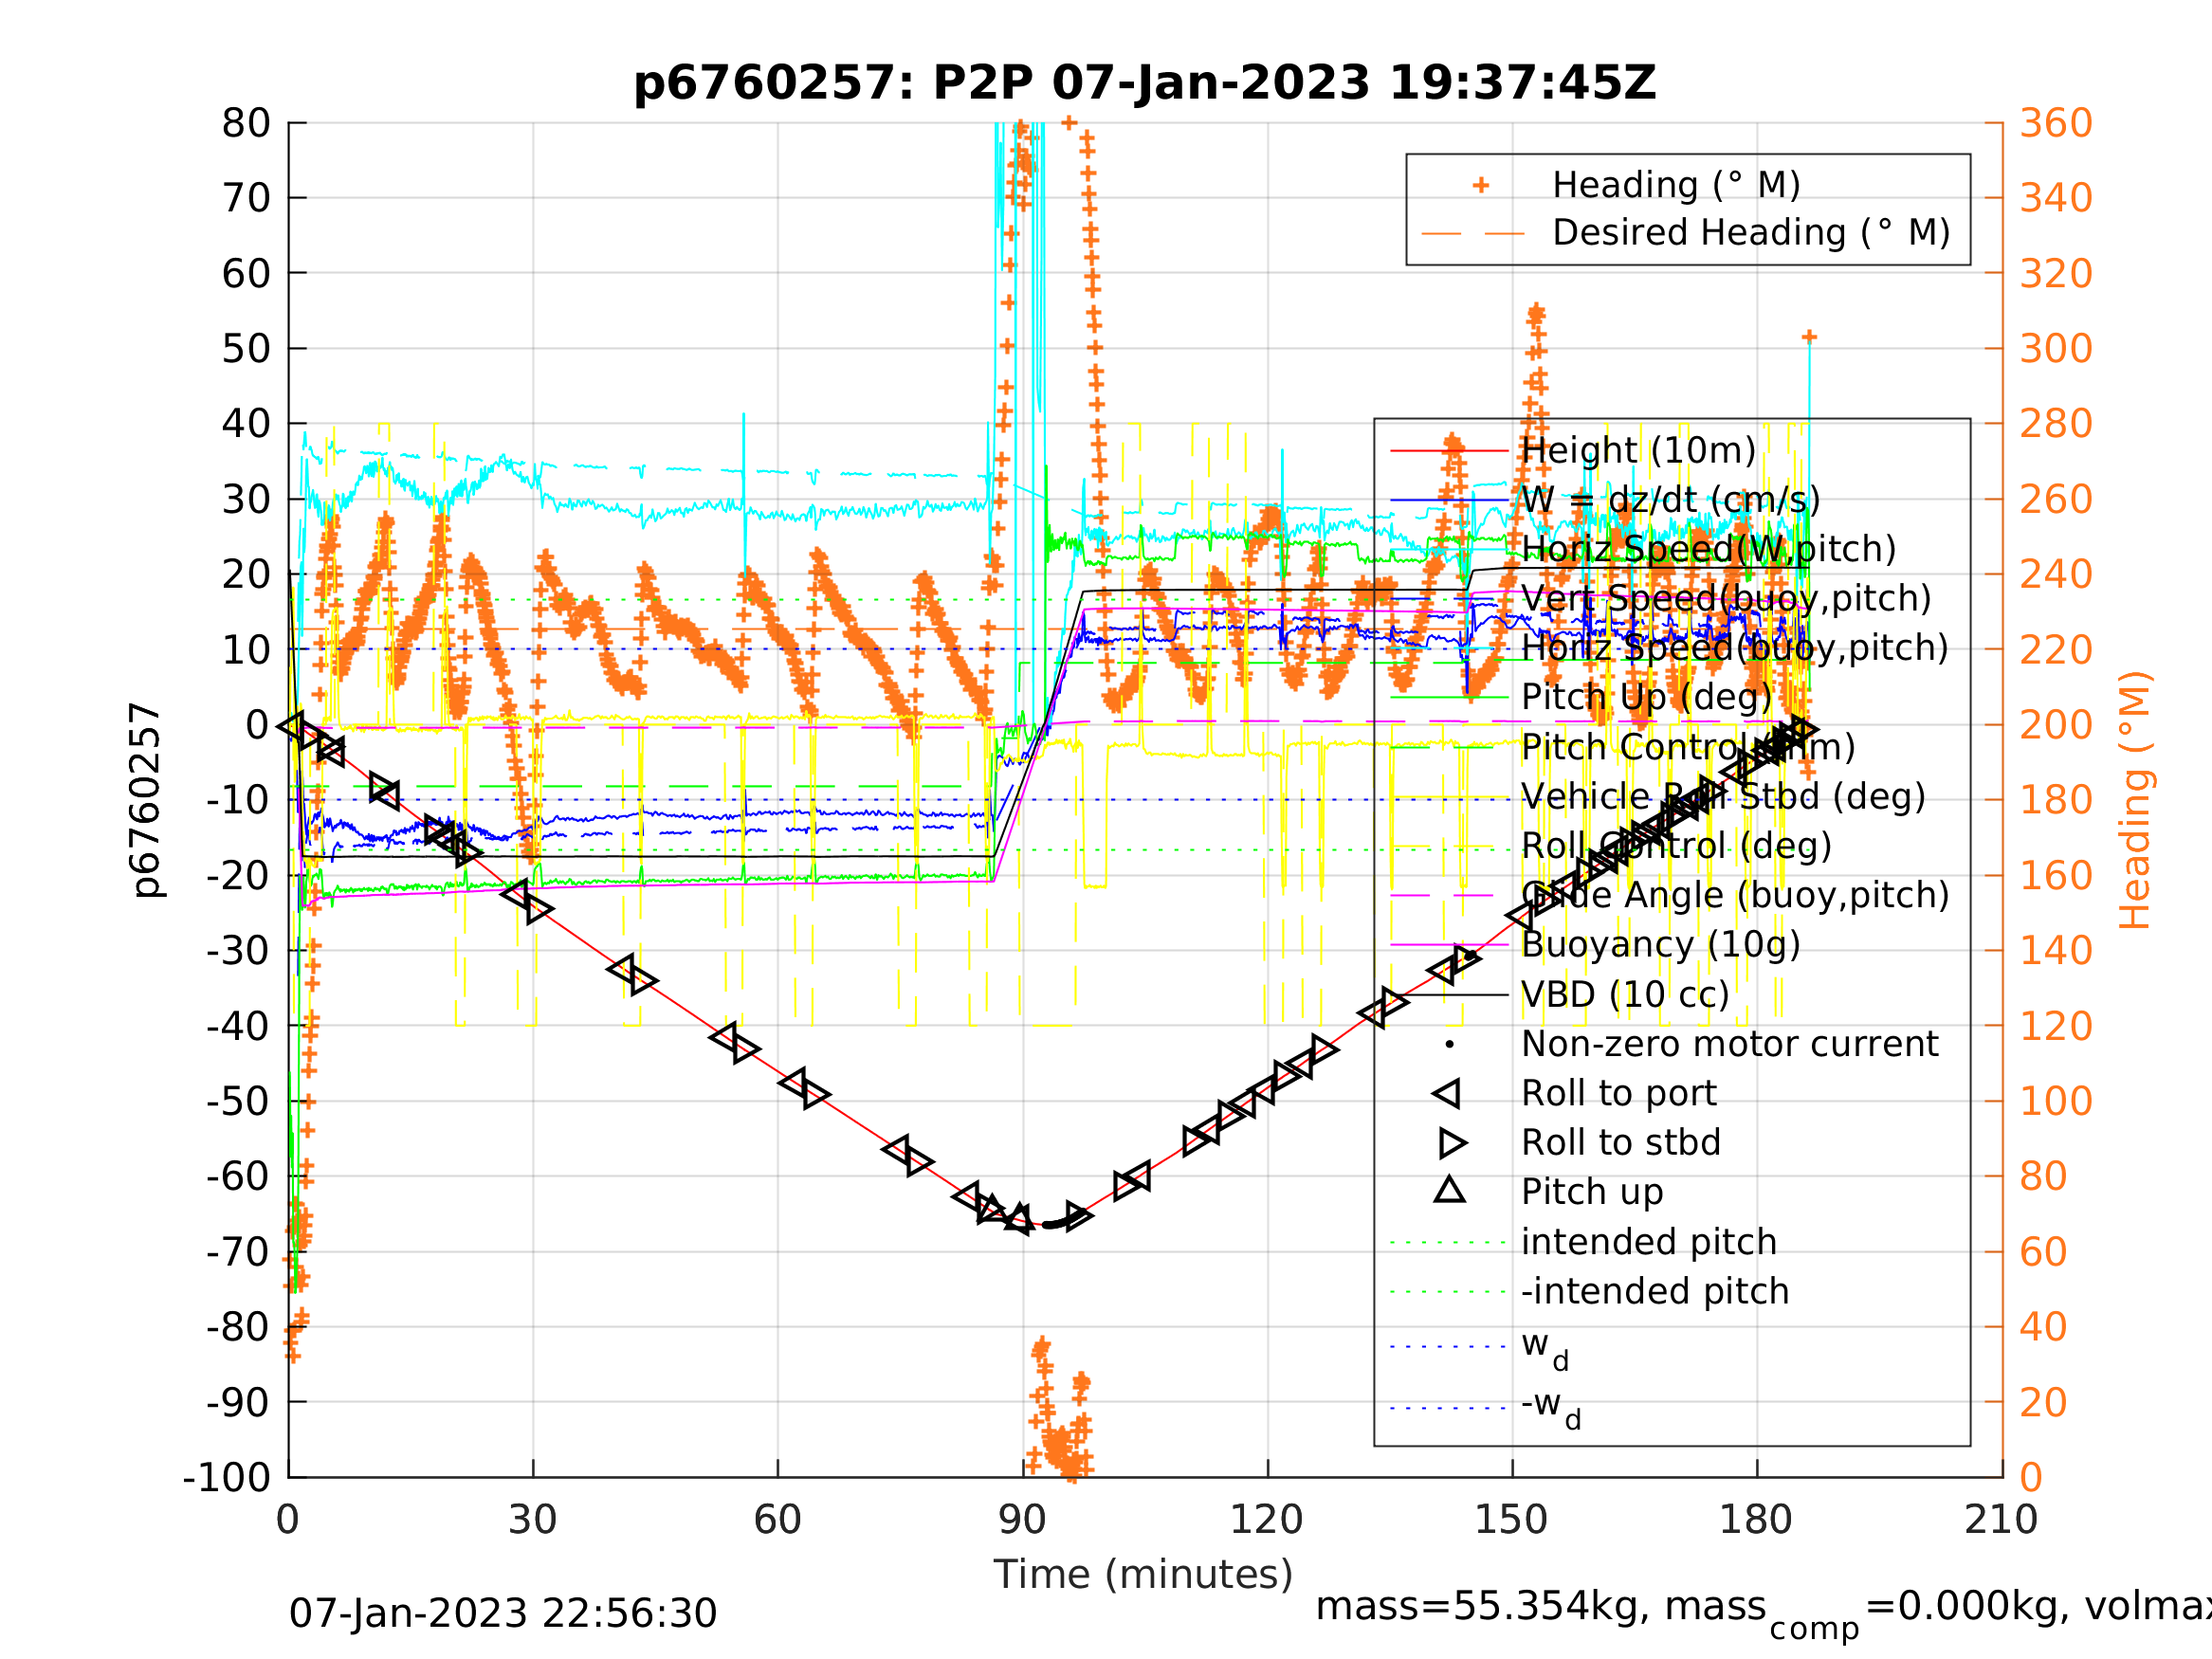Click the Non-zero motor current legend label
Viewport: 2212px width, 1659px height.
coord(1729,1044)
